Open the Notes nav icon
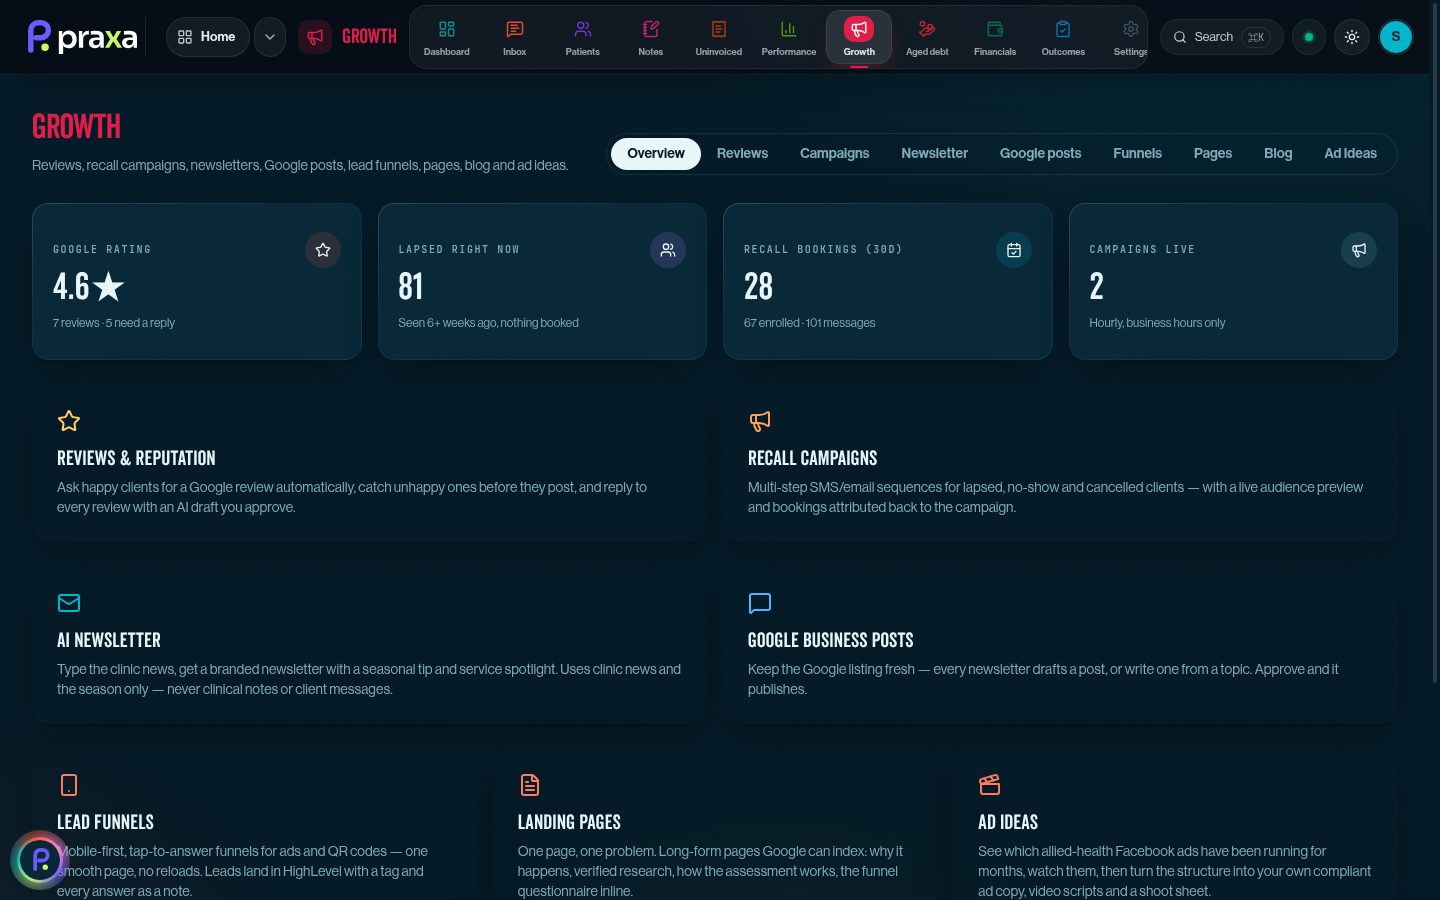The height and width of the screenshot is (900, 1440). coord(650,37)
